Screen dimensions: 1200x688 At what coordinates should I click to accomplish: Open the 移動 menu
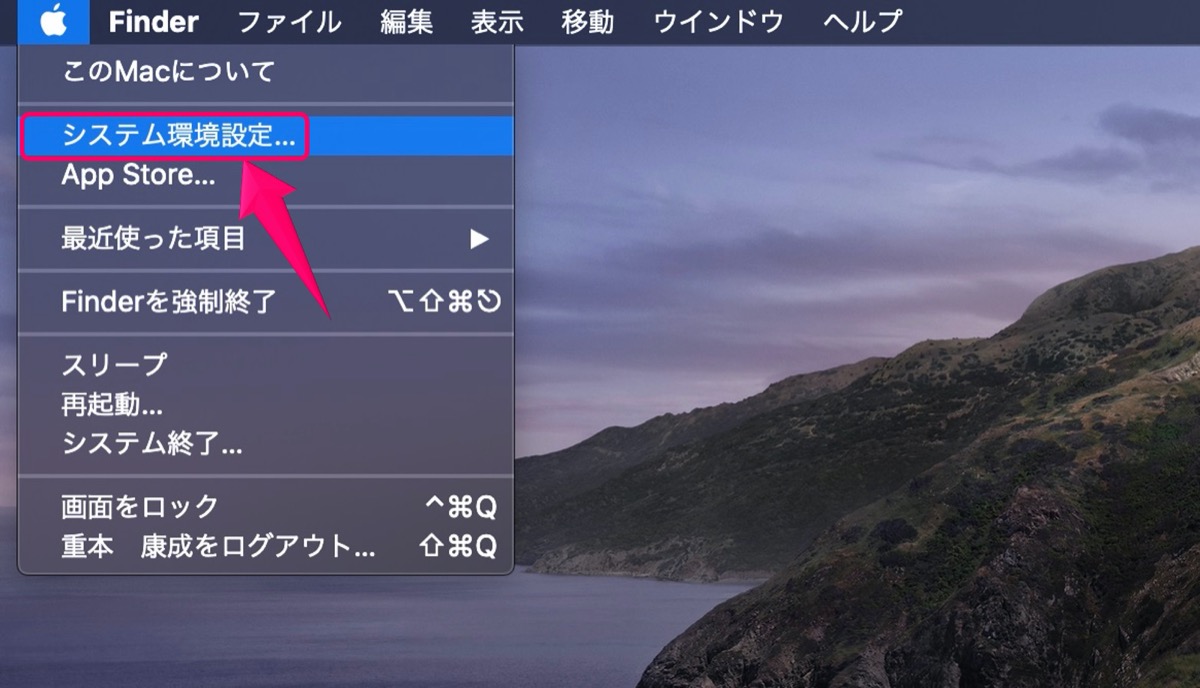coord(587,21)
